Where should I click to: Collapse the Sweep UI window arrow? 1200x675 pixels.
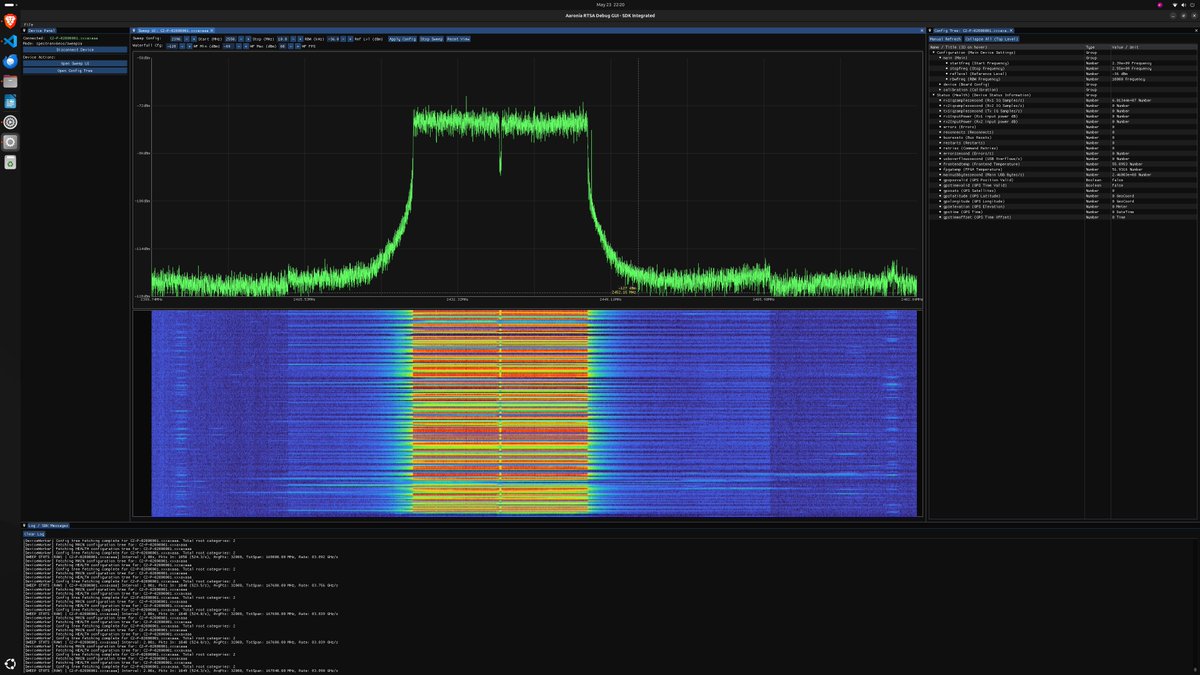[x=134, y=31]
